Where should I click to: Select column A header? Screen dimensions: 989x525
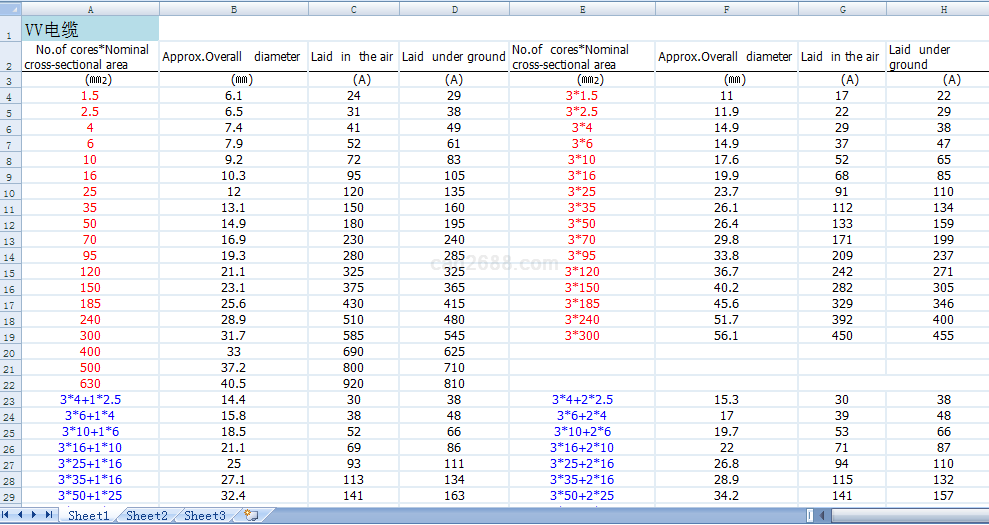pos(90,8)
